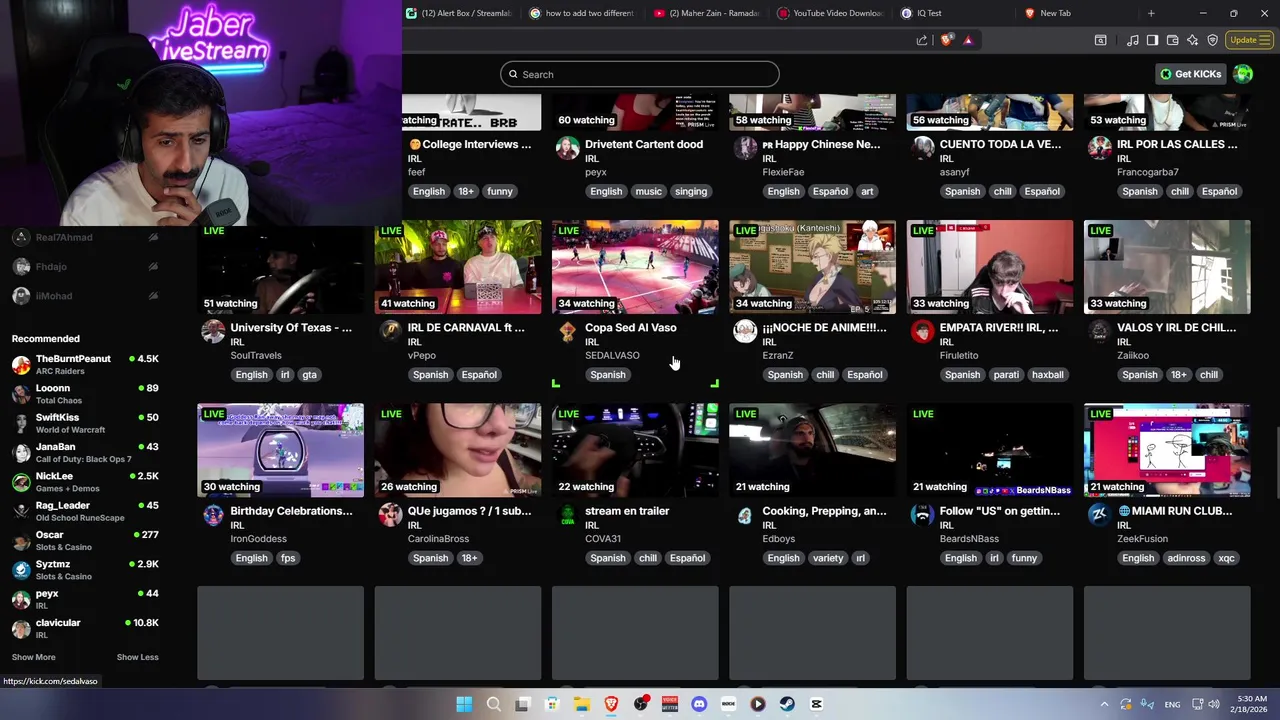Open Syztmz channel in Recommended list
Screen dimensions: 1280x720
point(85,570)
